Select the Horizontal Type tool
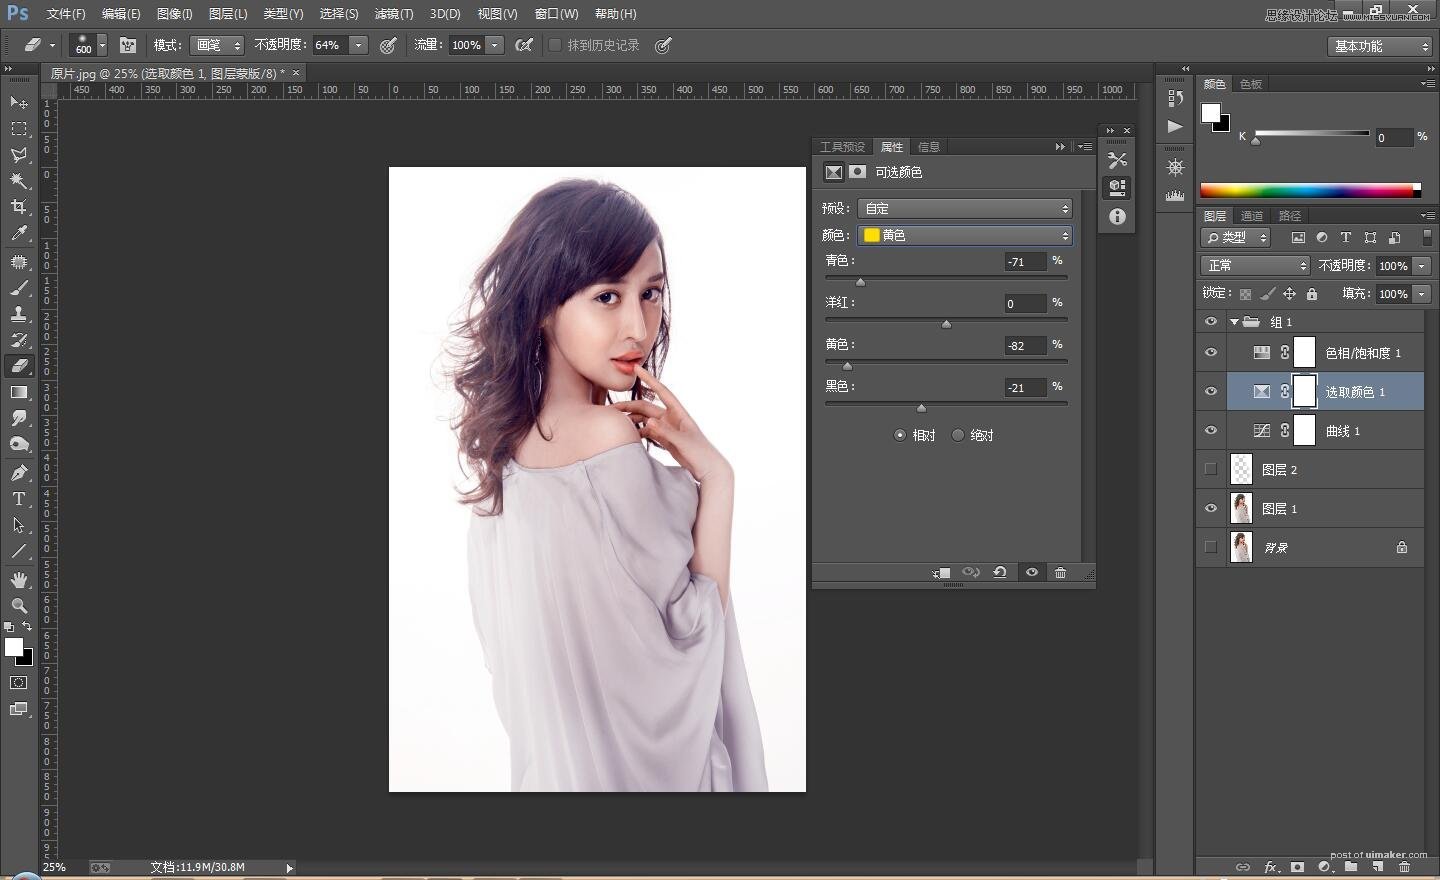This screenshot has height=880, width=1440. click(19, 499)
